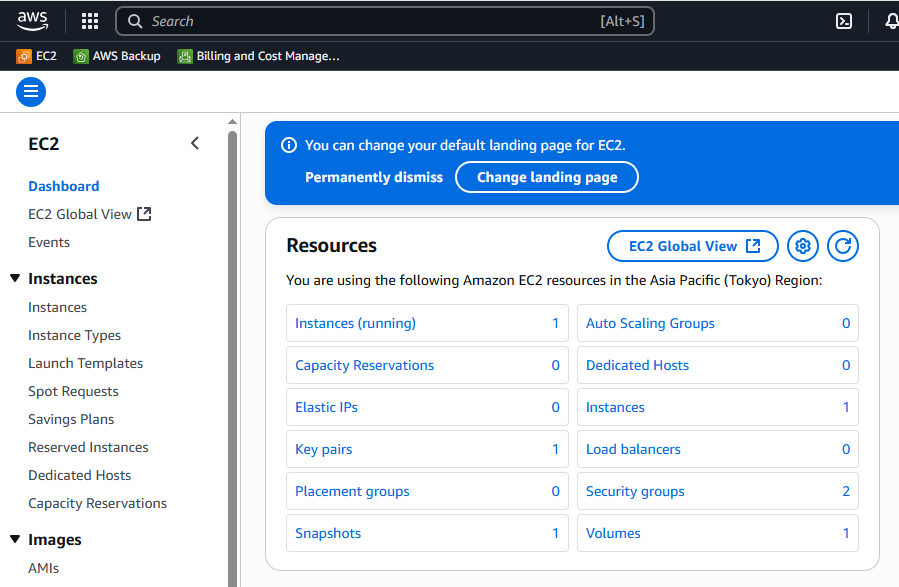Click Permanently dismiss in the banner
The width and height of the screenshot is (899, 587).
[x=374, y=177]
